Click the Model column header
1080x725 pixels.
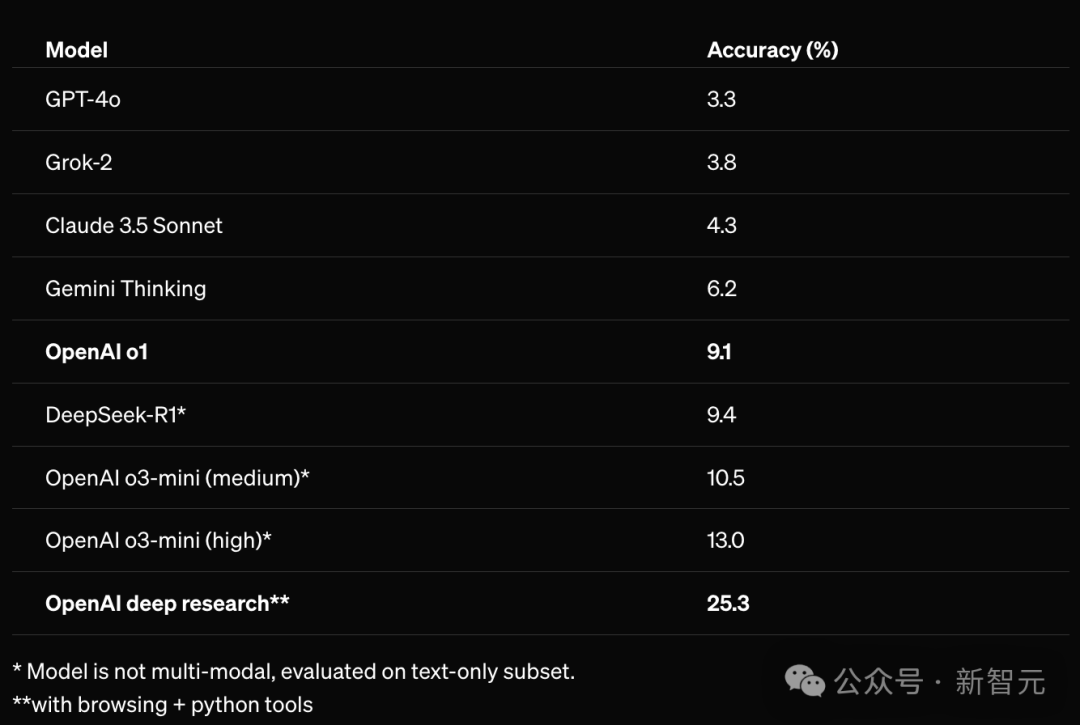(x=76, y=50)
